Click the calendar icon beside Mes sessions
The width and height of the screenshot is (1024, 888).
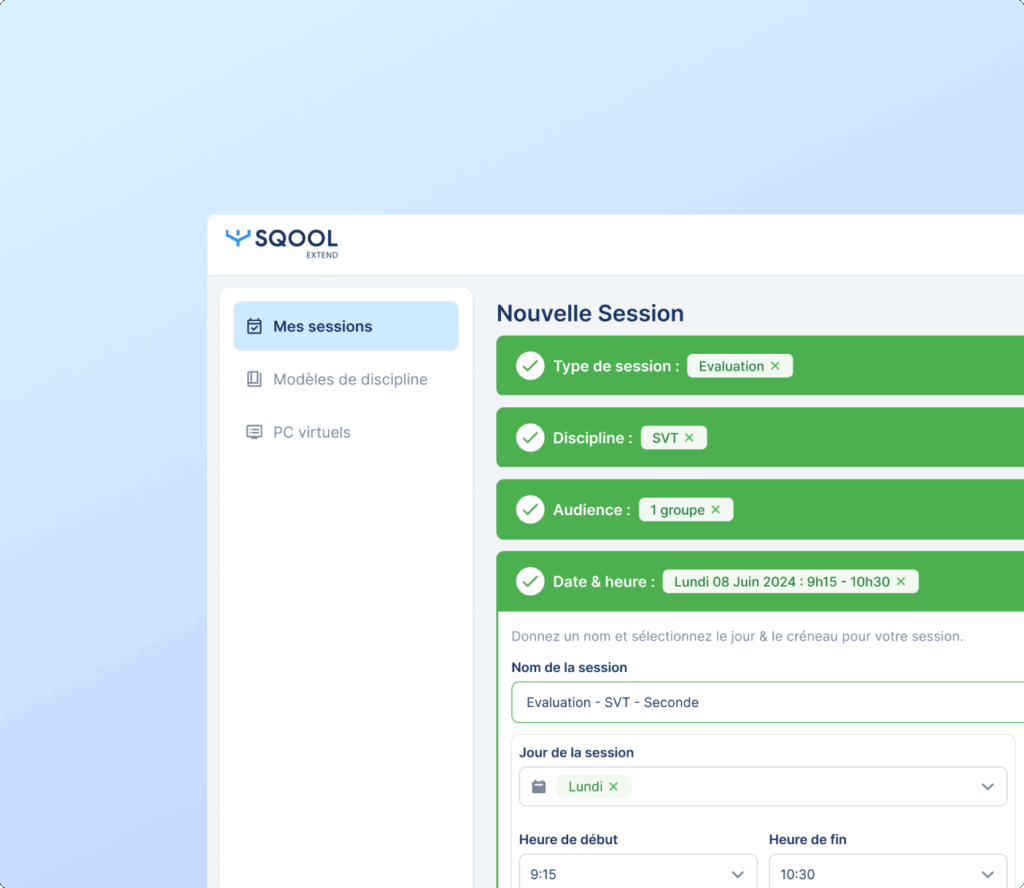[254, 326]
